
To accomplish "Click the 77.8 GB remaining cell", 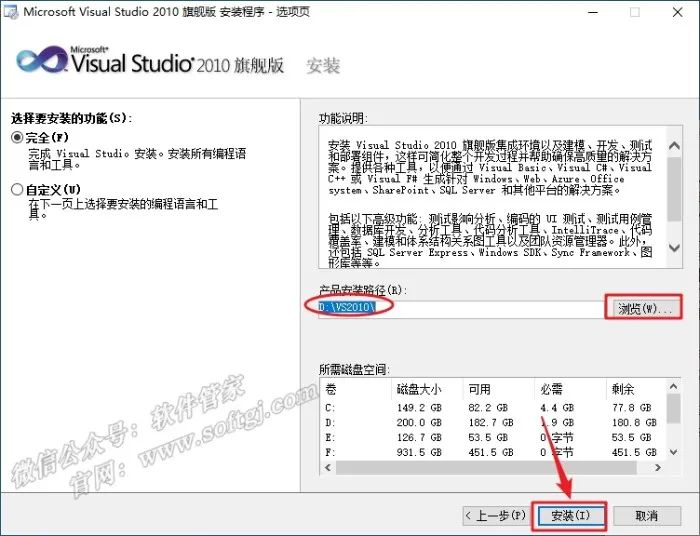I will (x=631, y=407).
